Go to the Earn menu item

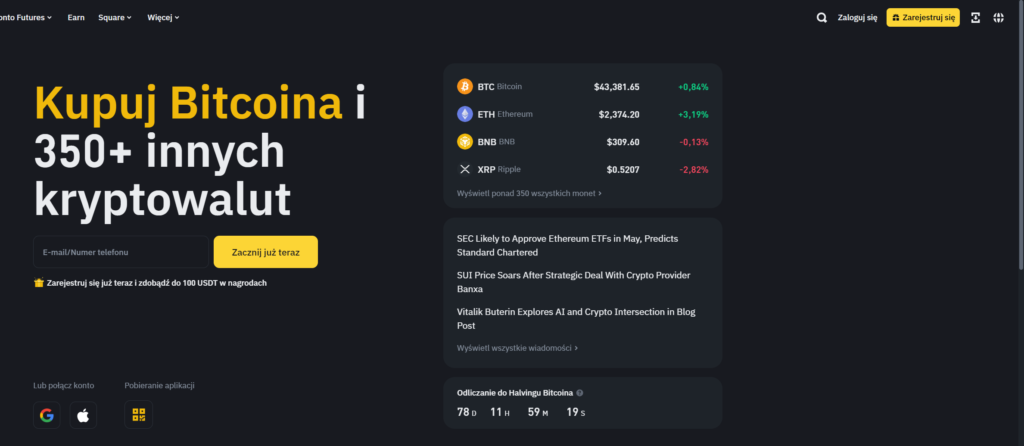(x=76, y=17)
